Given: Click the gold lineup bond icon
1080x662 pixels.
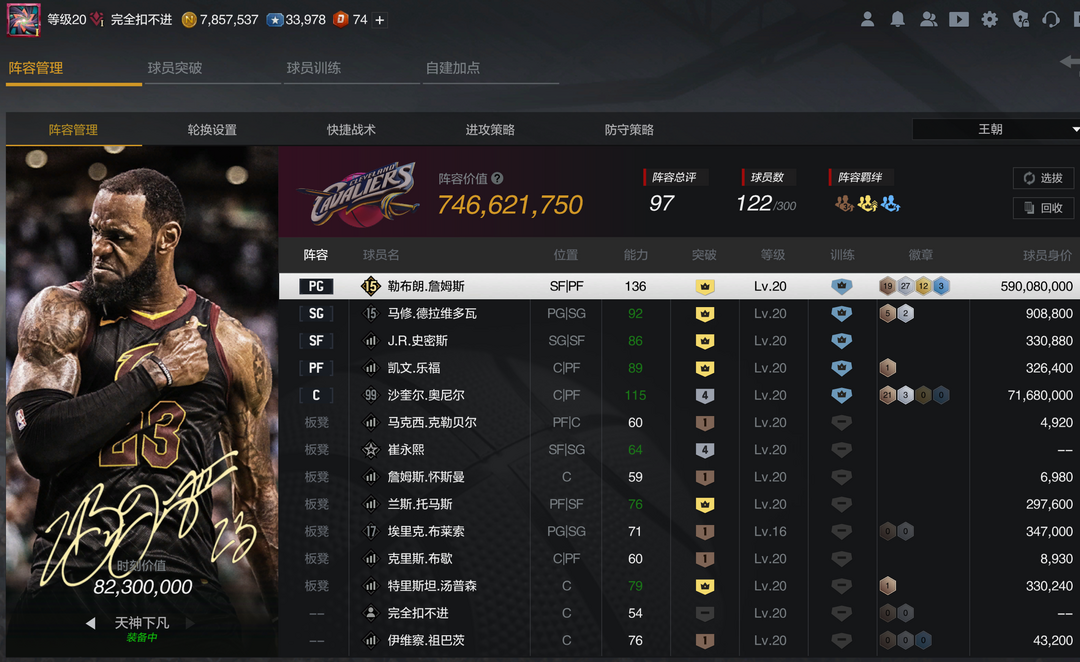Looking at the screenshot, I should click(x=867, y=204).
